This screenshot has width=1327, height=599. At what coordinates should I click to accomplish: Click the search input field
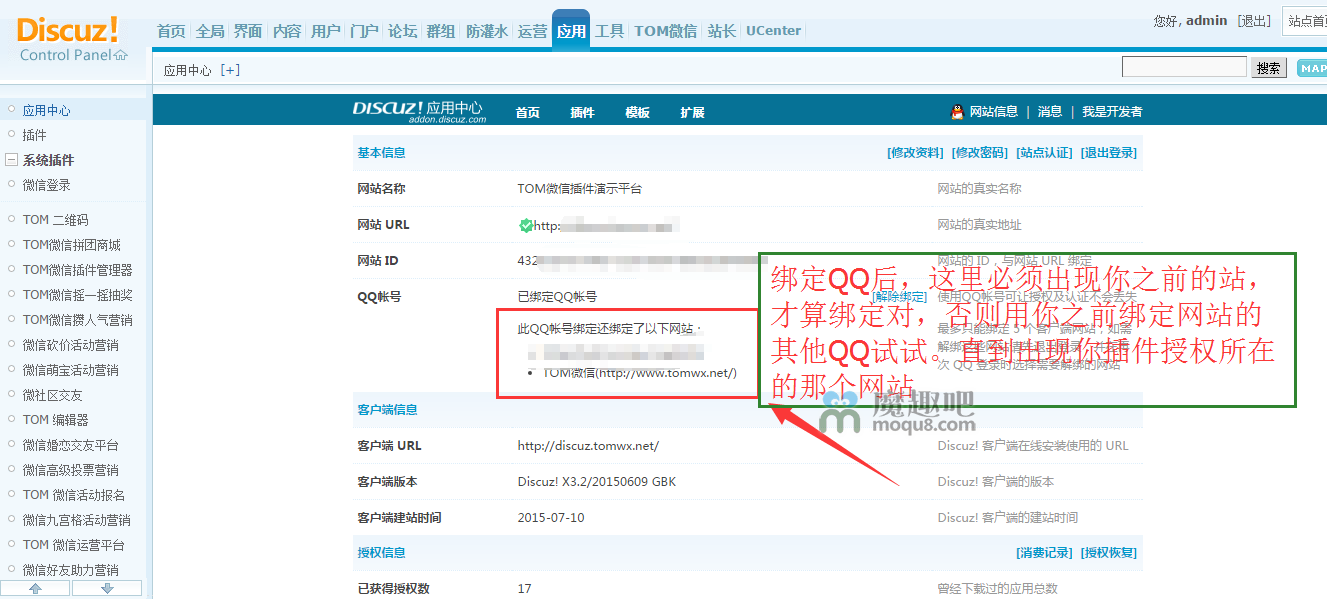[x=1184, y=67]
